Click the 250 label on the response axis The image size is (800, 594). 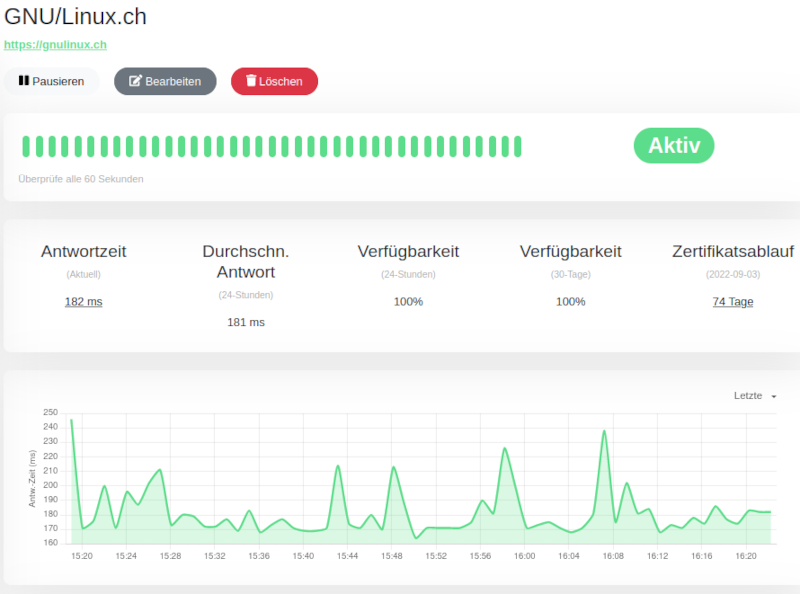click(x=51, y=412)
